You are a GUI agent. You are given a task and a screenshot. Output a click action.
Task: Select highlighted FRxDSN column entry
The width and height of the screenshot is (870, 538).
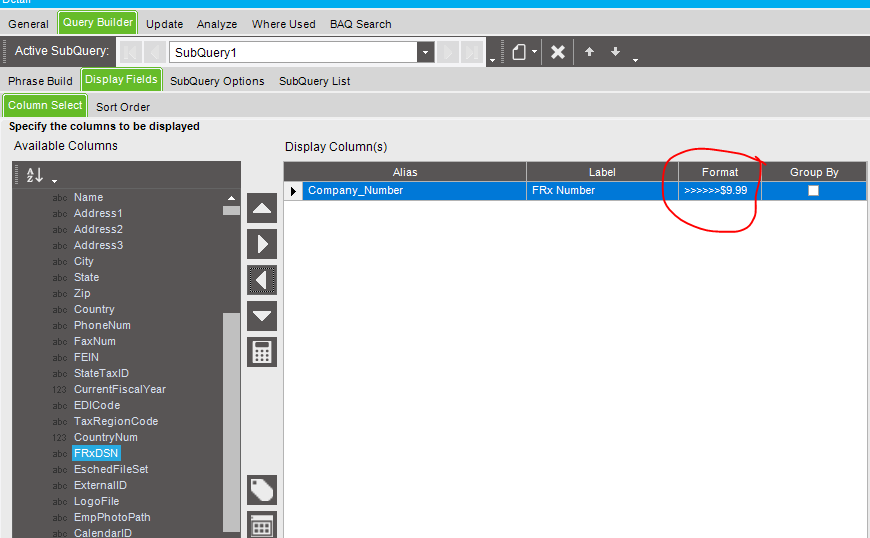click(x=96, y=454)
